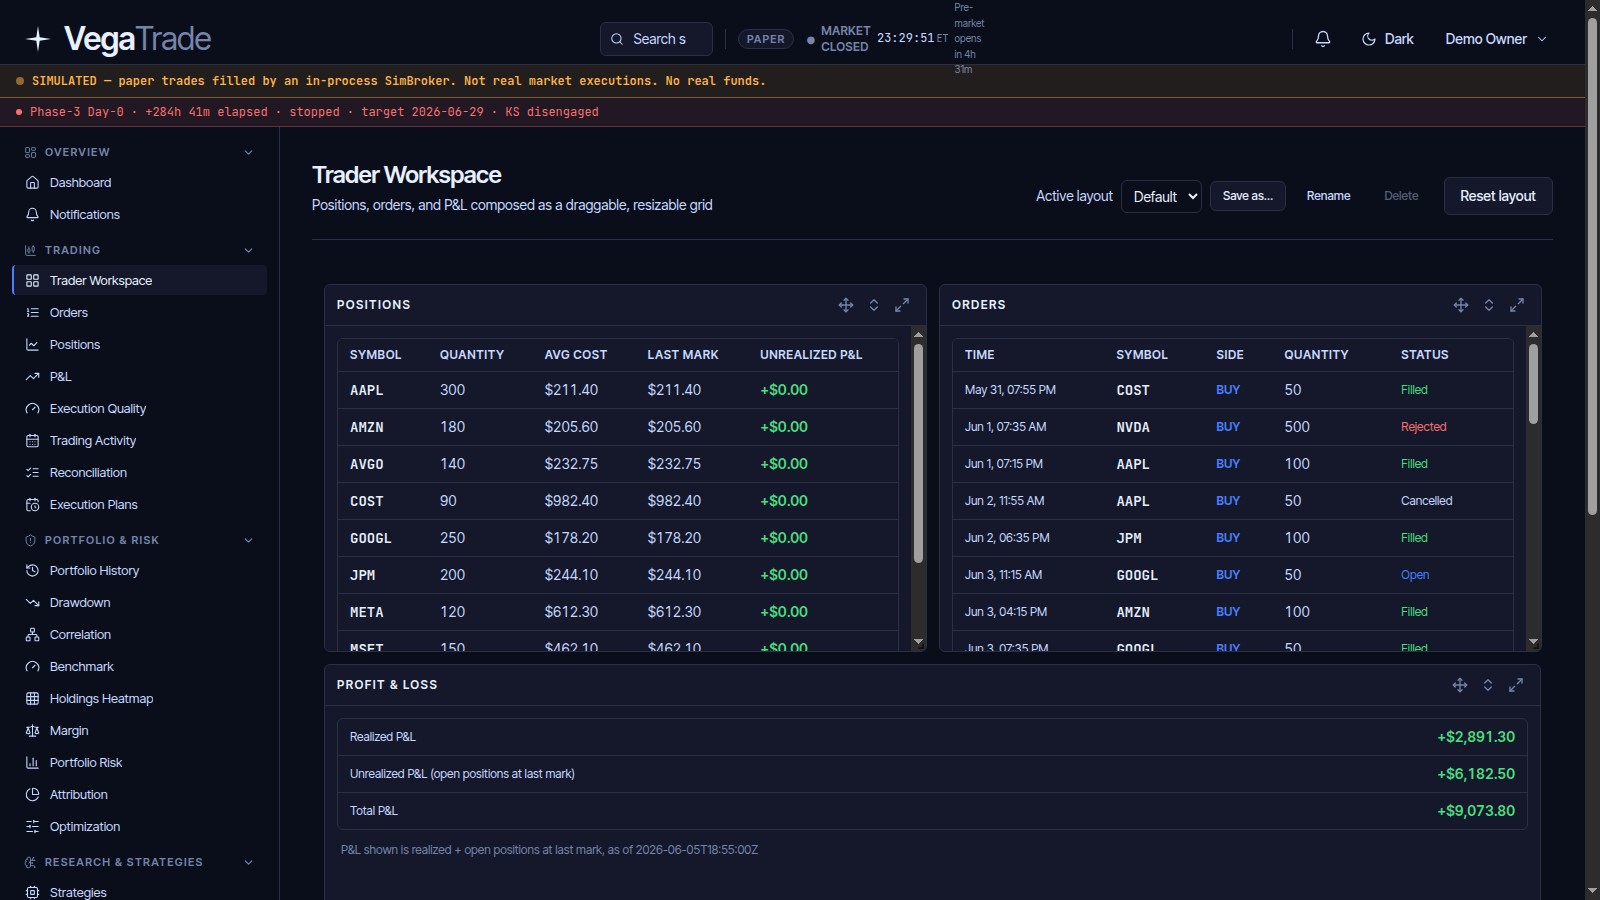
Task: Click Notifications bell icon in sidebar
Action: 32,215
